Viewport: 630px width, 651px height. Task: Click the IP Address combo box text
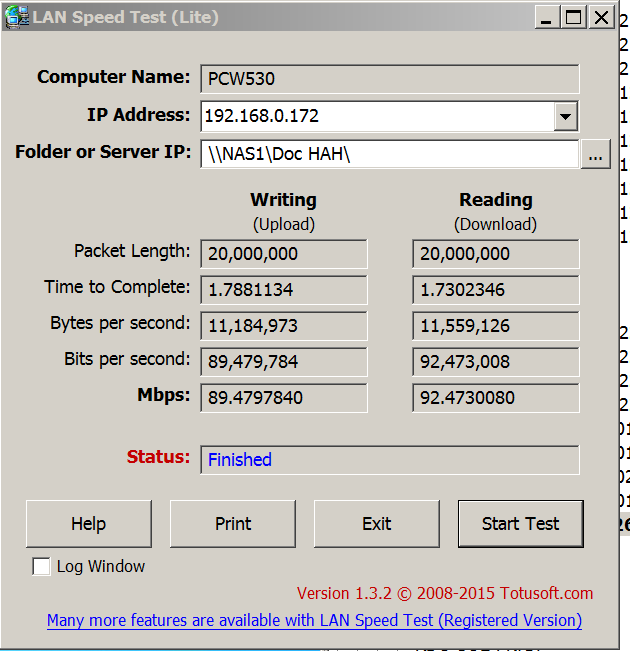[x=376, y=116]
